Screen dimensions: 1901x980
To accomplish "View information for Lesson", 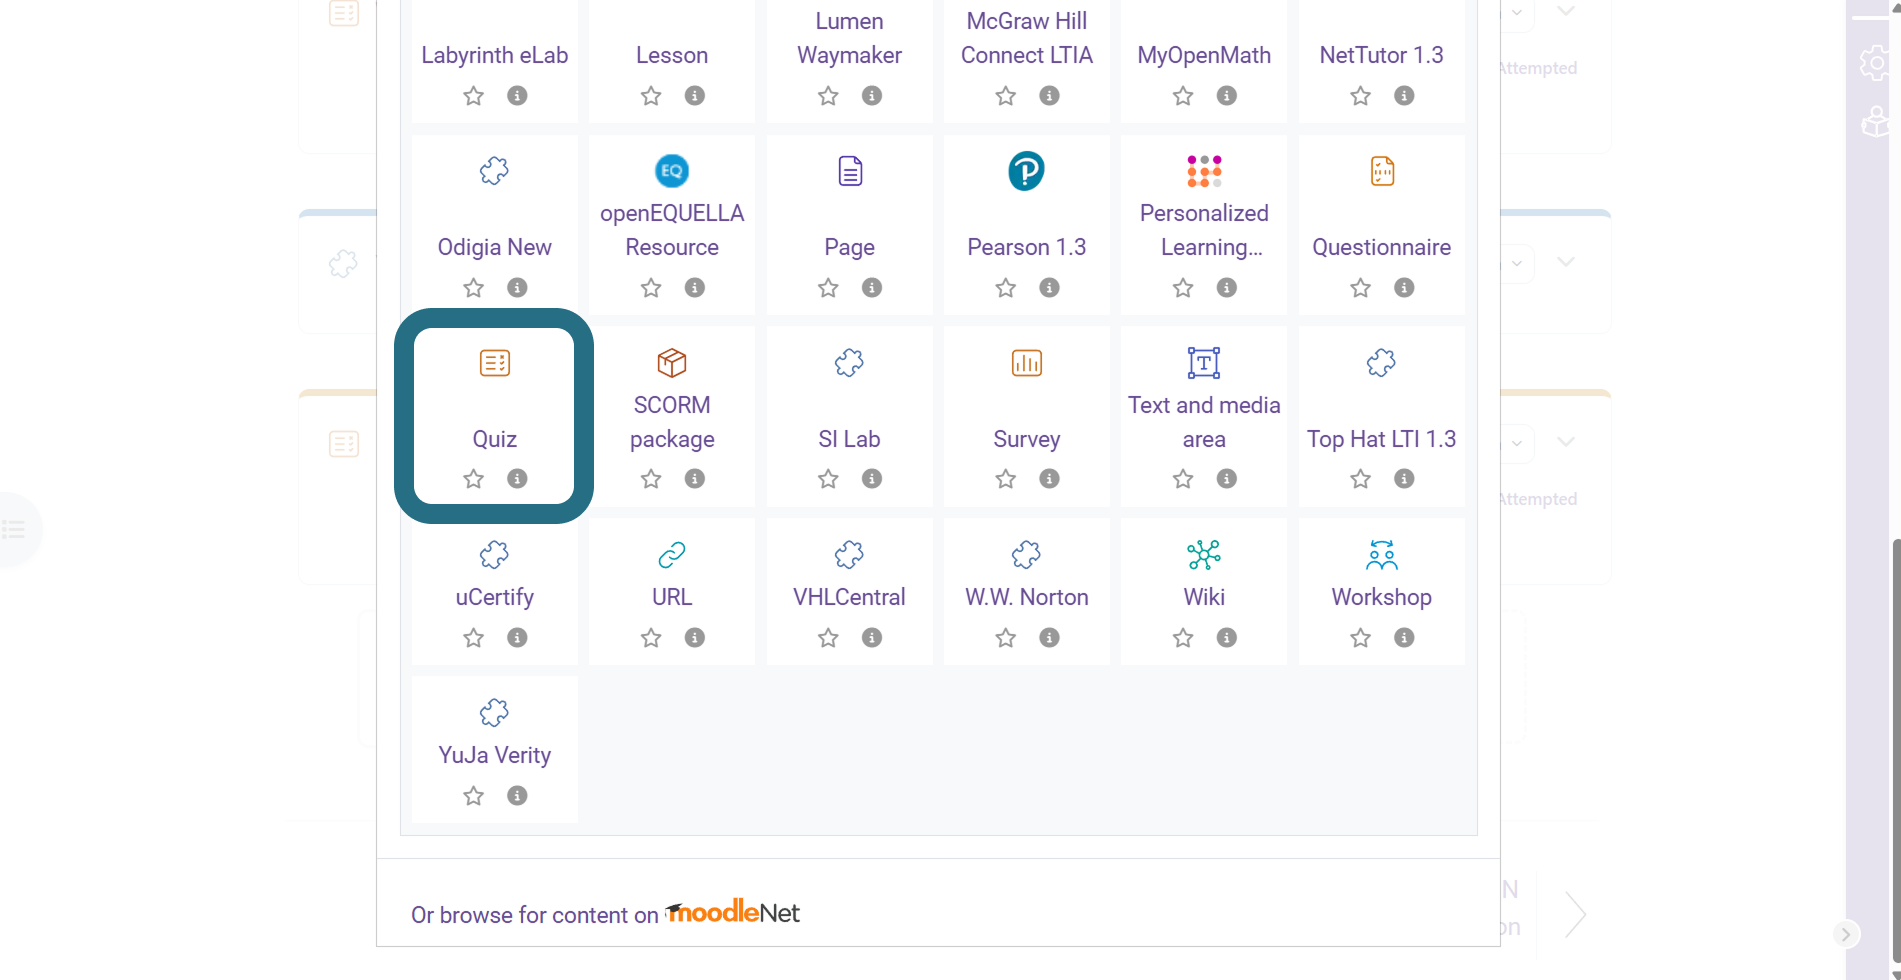I will tap(695, 96).
